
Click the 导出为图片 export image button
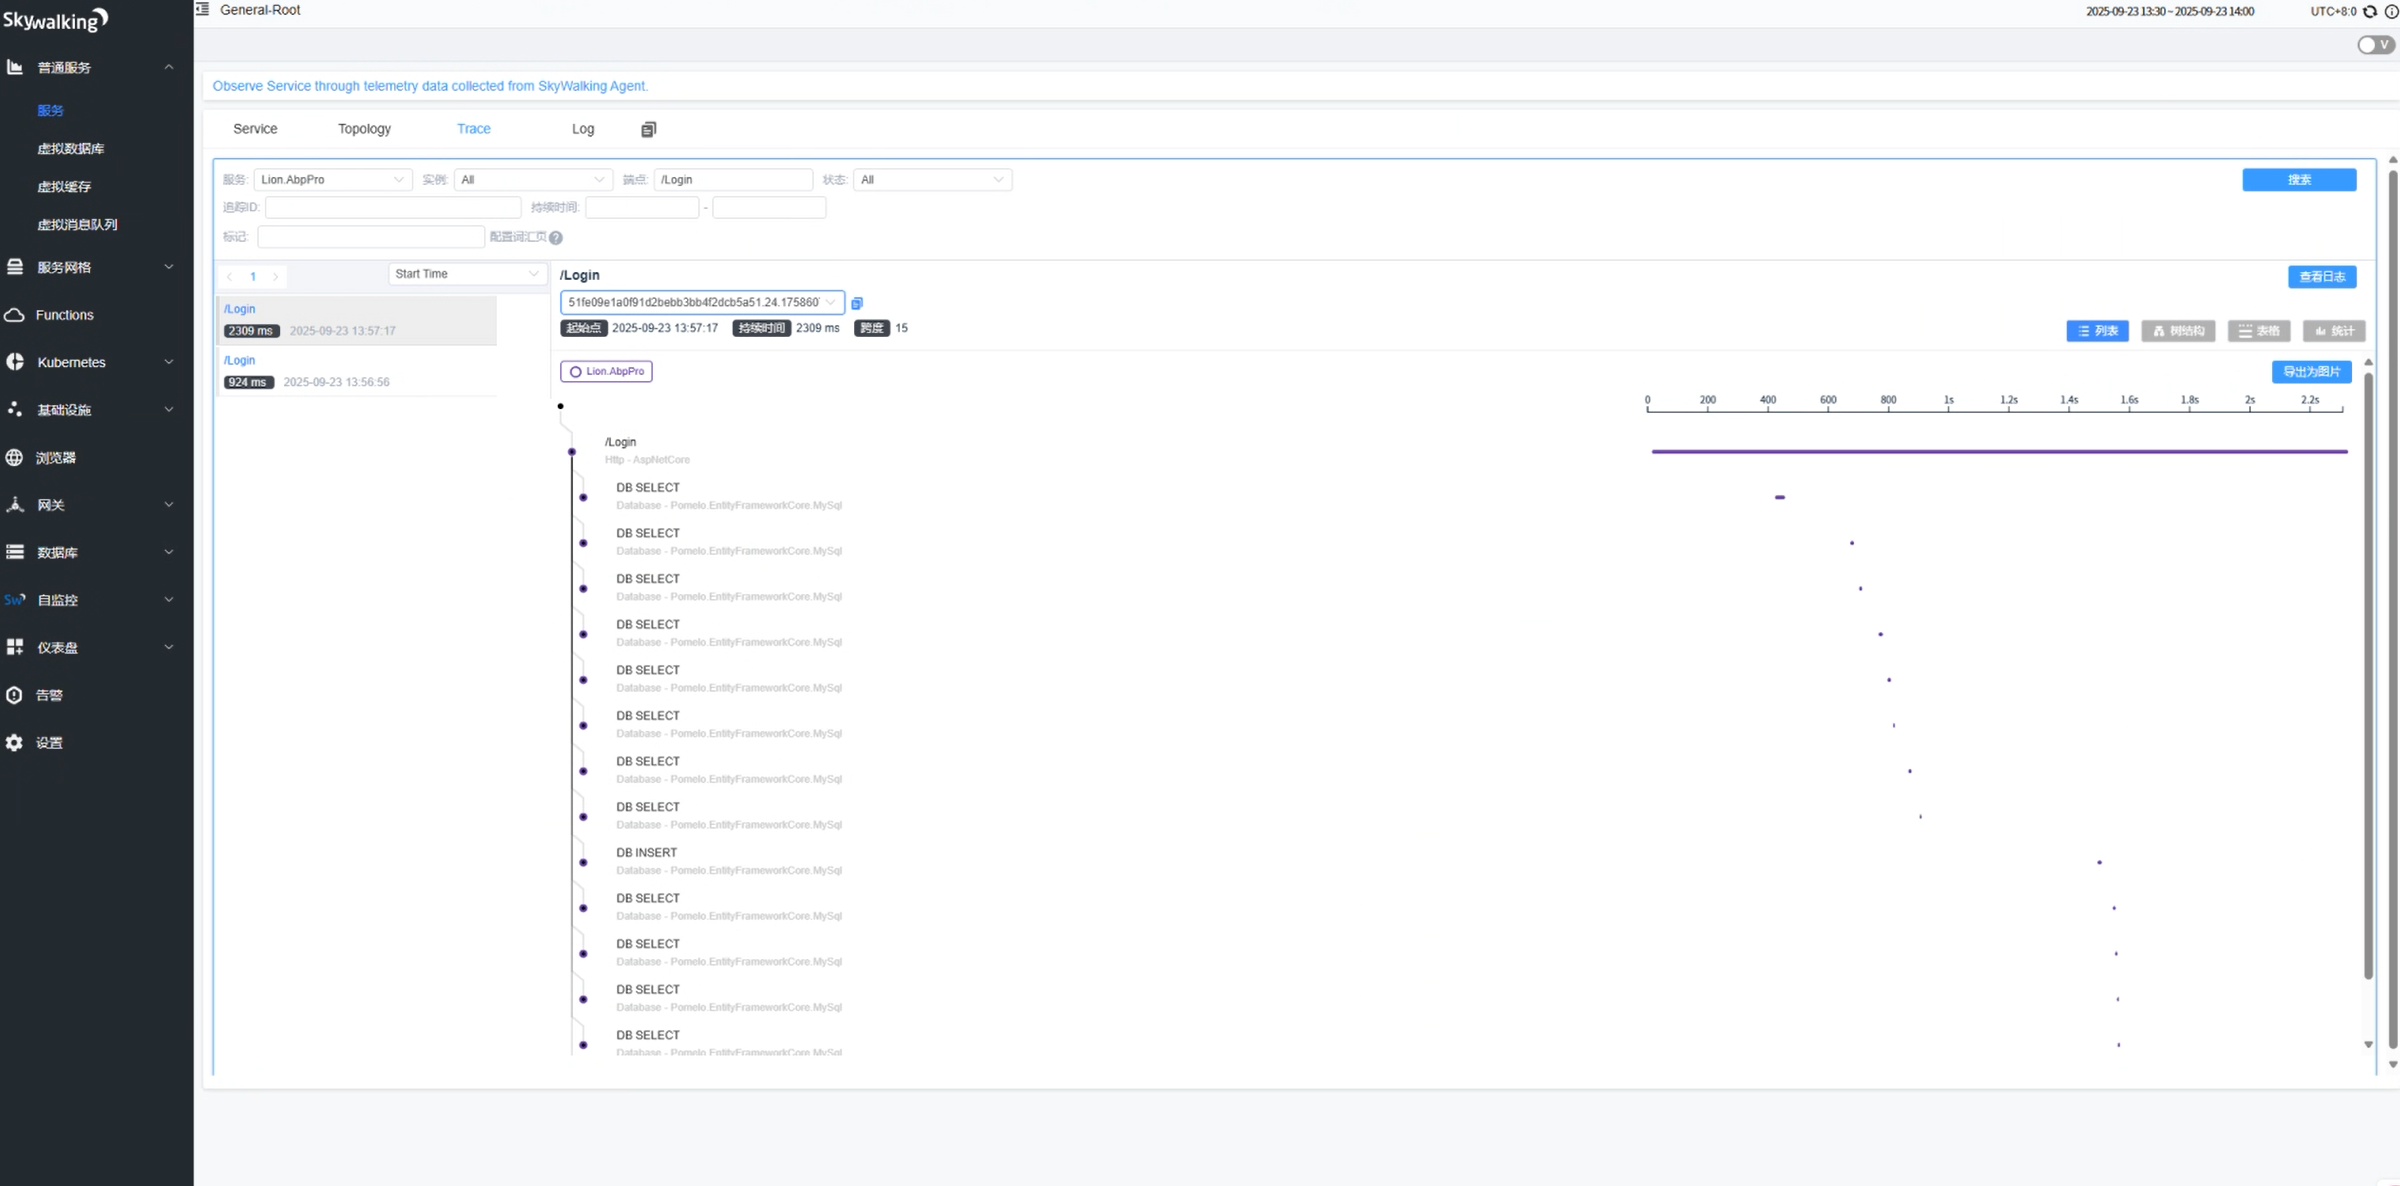pos(2311,372)
